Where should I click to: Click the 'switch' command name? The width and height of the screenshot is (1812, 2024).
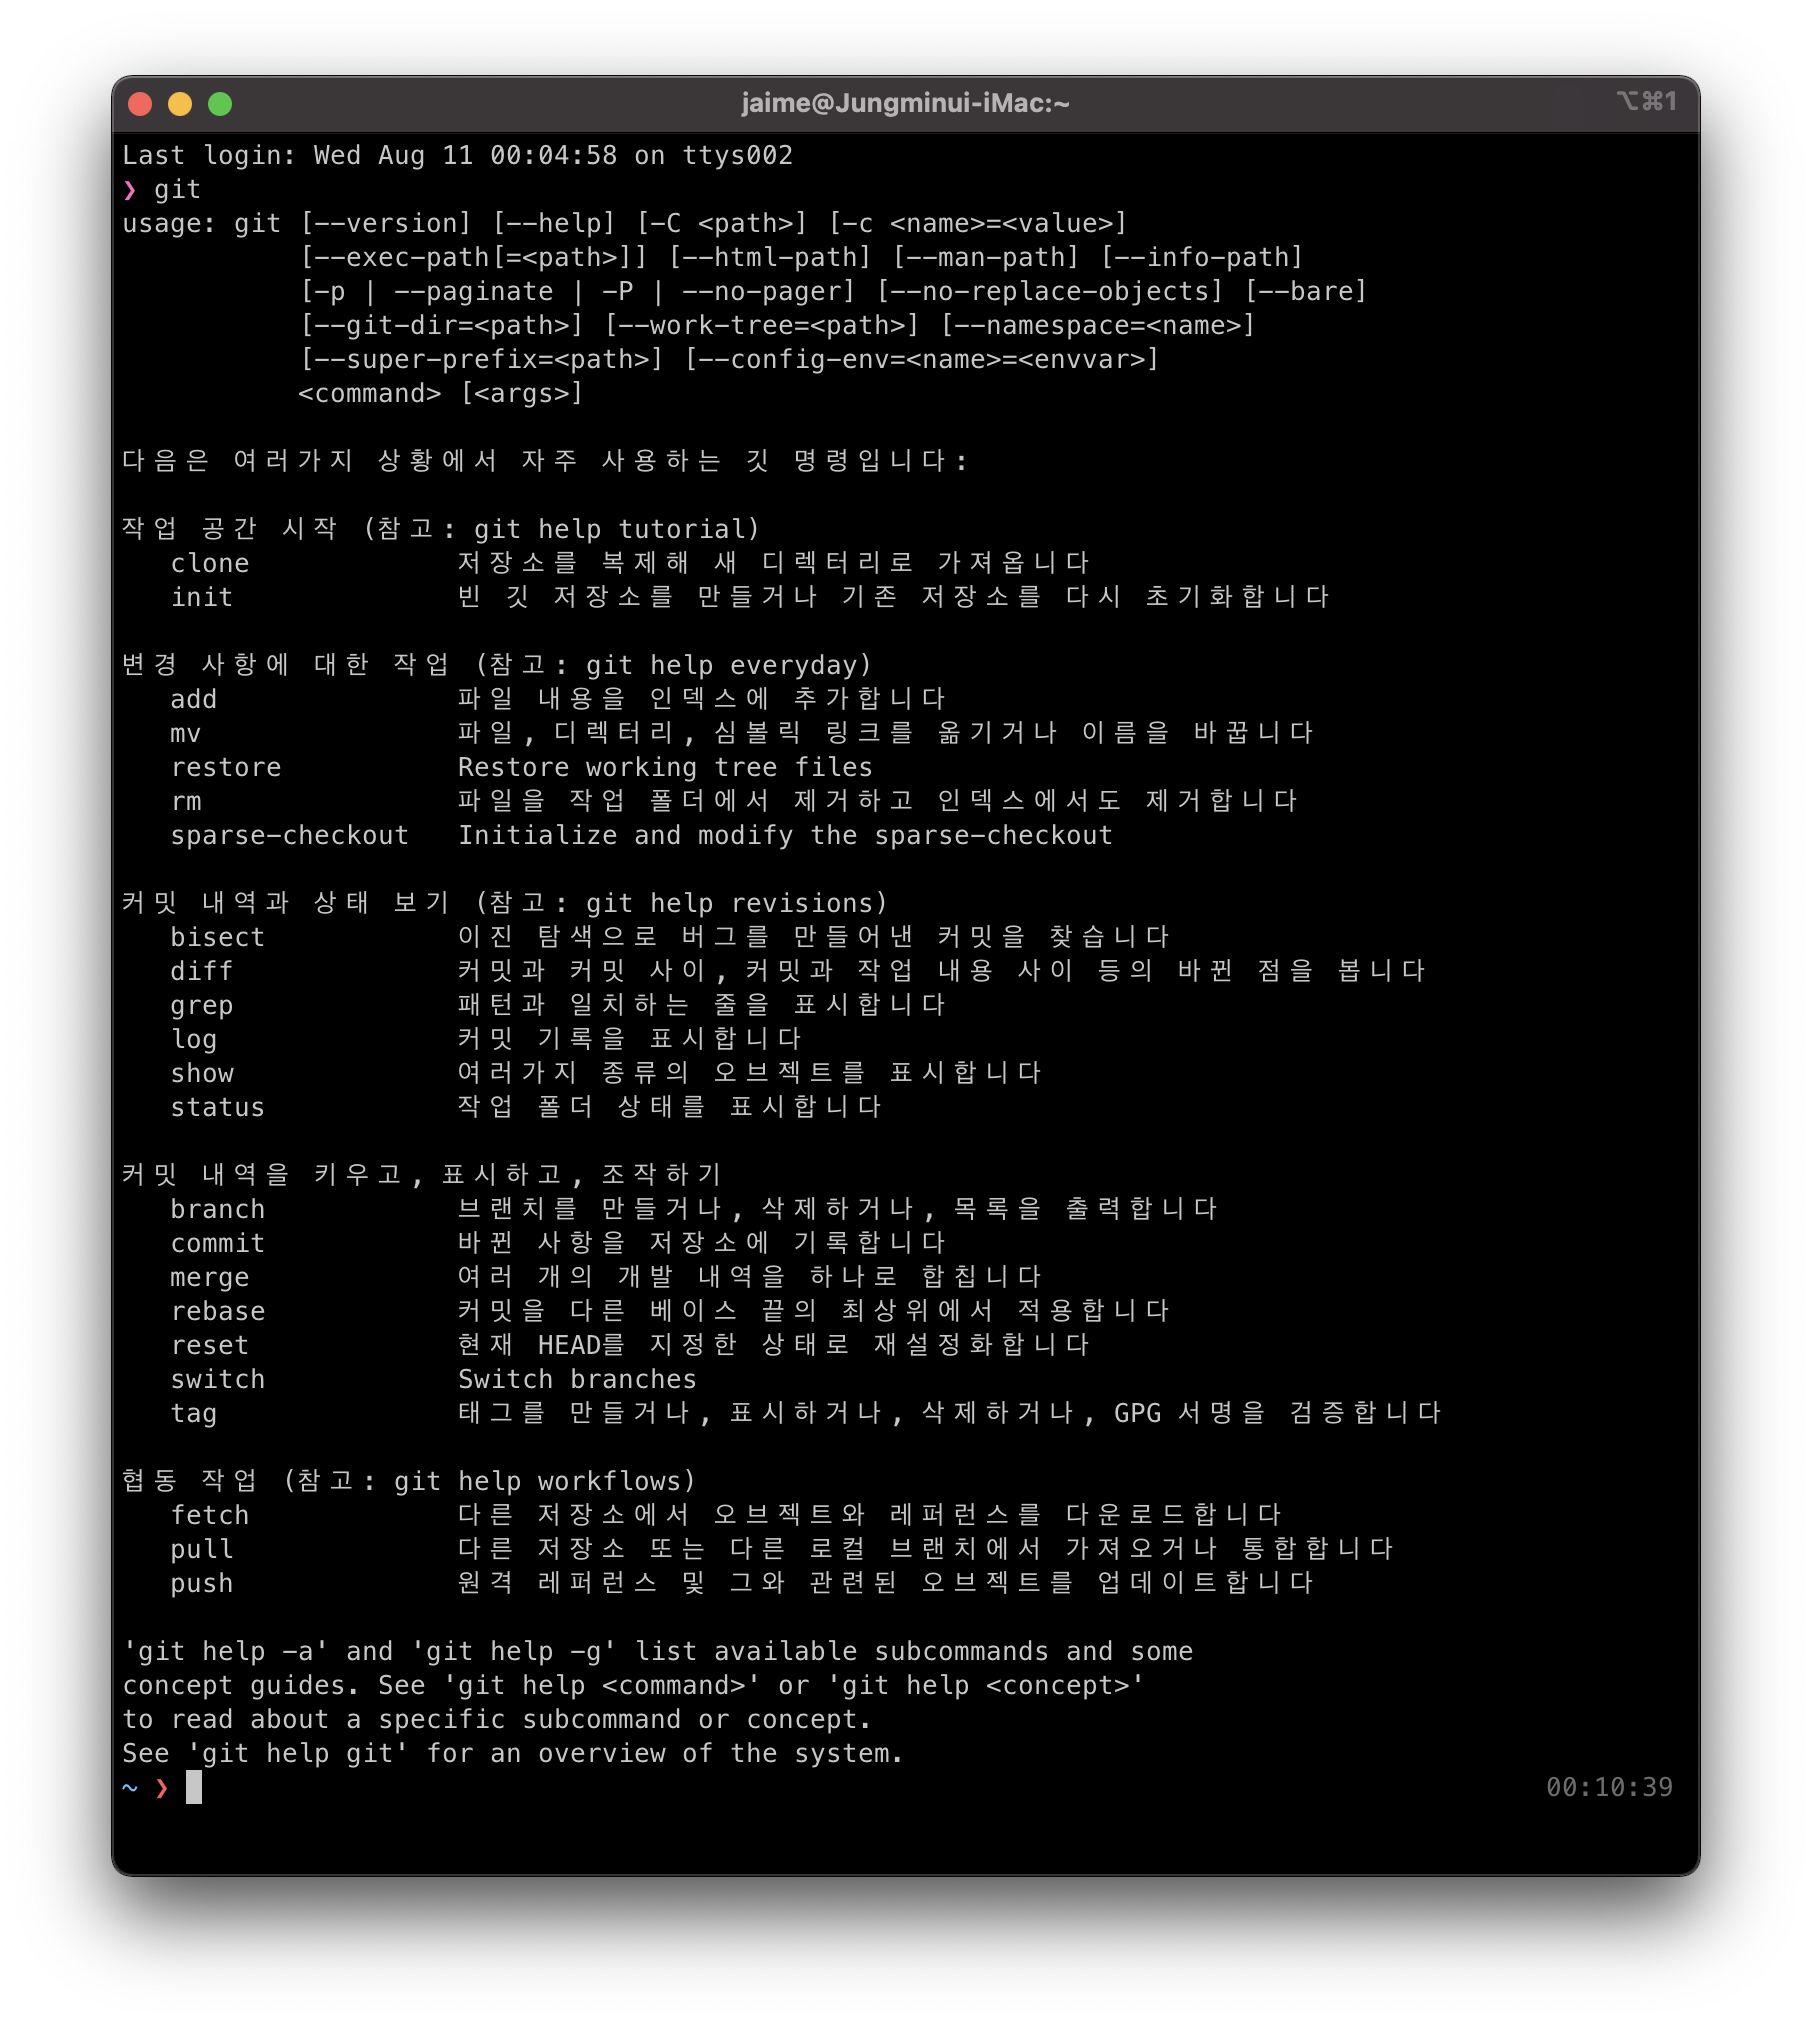point(218,1380)
